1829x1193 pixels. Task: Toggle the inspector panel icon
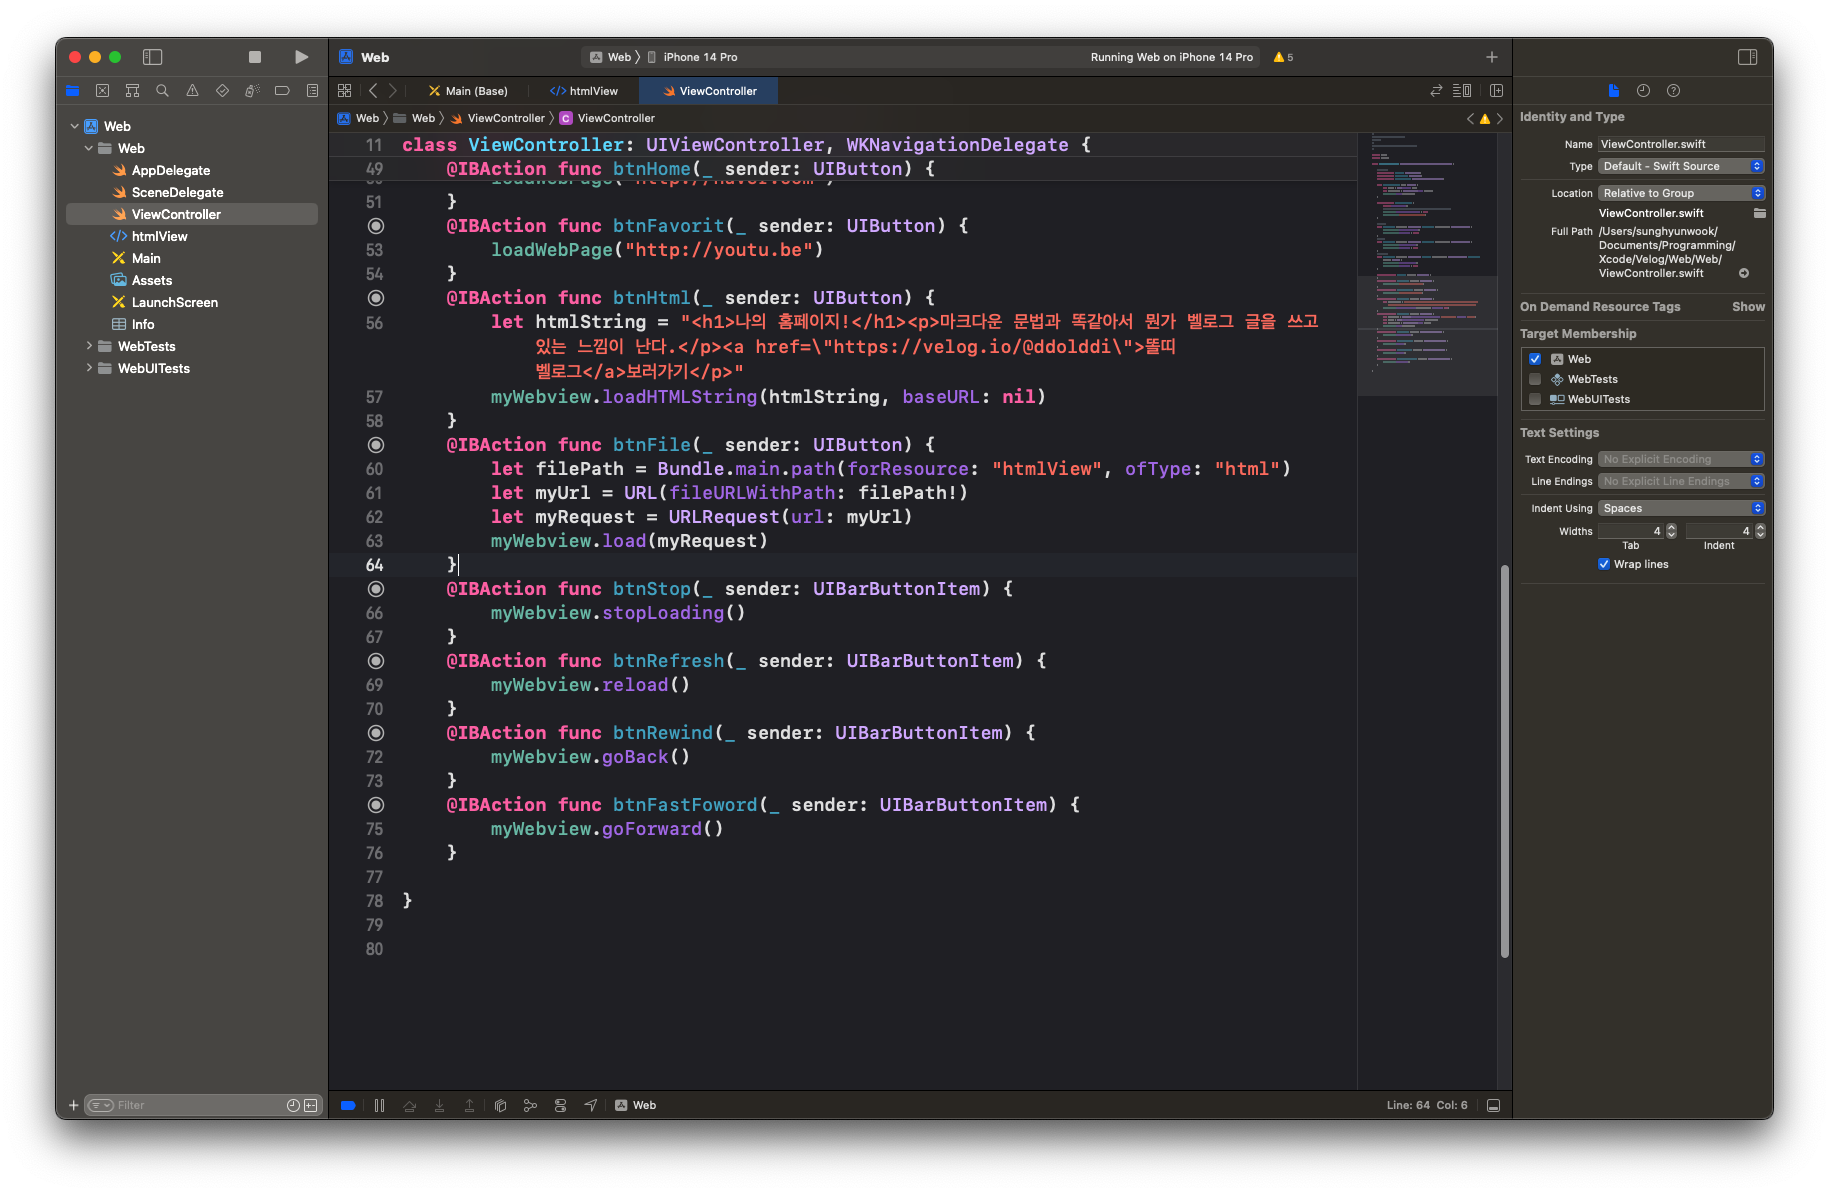(x=1747, y=57)
